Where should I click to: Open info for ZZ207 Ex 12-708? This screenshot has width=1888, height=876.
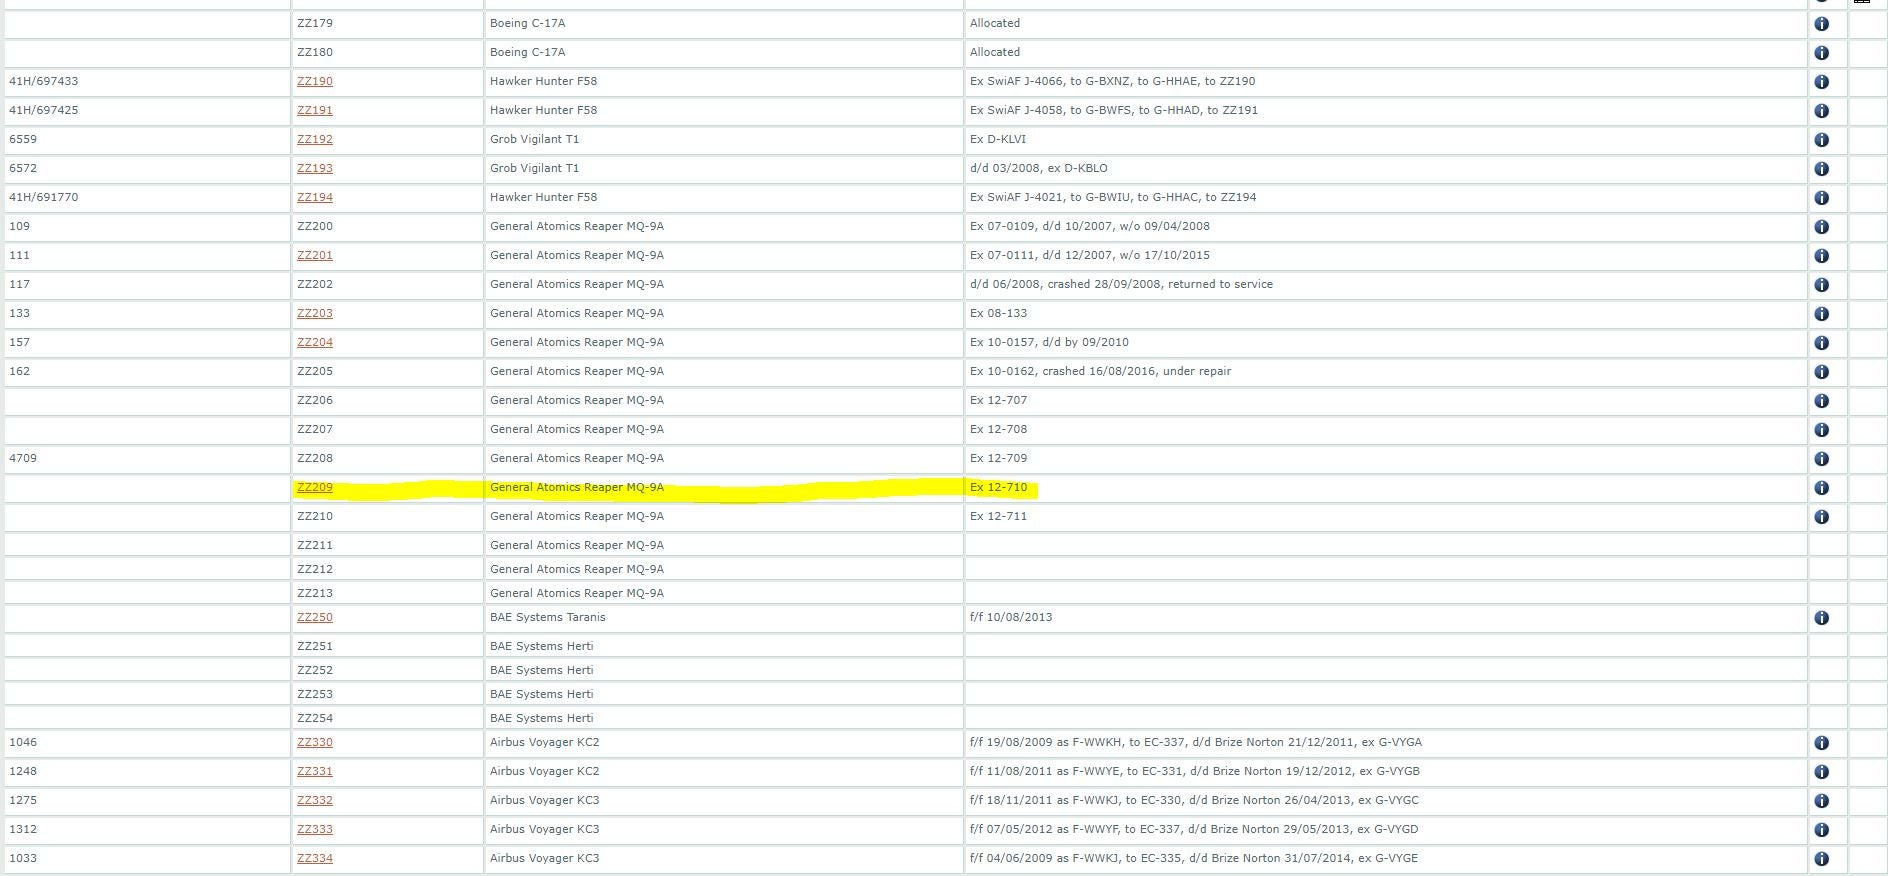click(1821, 430)
